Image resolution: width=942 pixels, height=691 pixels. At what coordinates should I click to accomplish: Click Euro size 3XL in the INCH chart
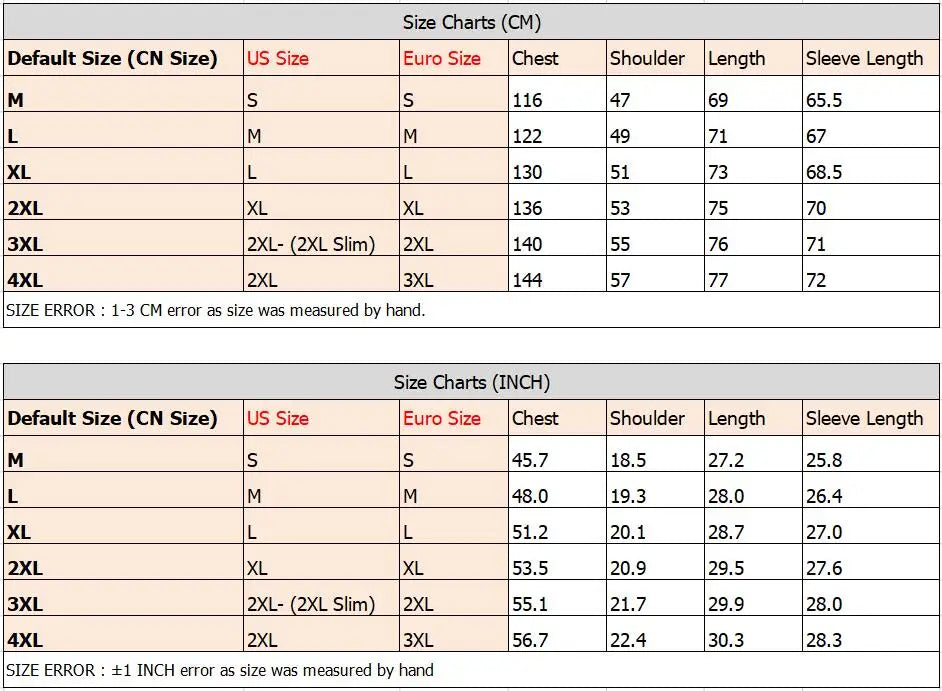click(418, 640)
